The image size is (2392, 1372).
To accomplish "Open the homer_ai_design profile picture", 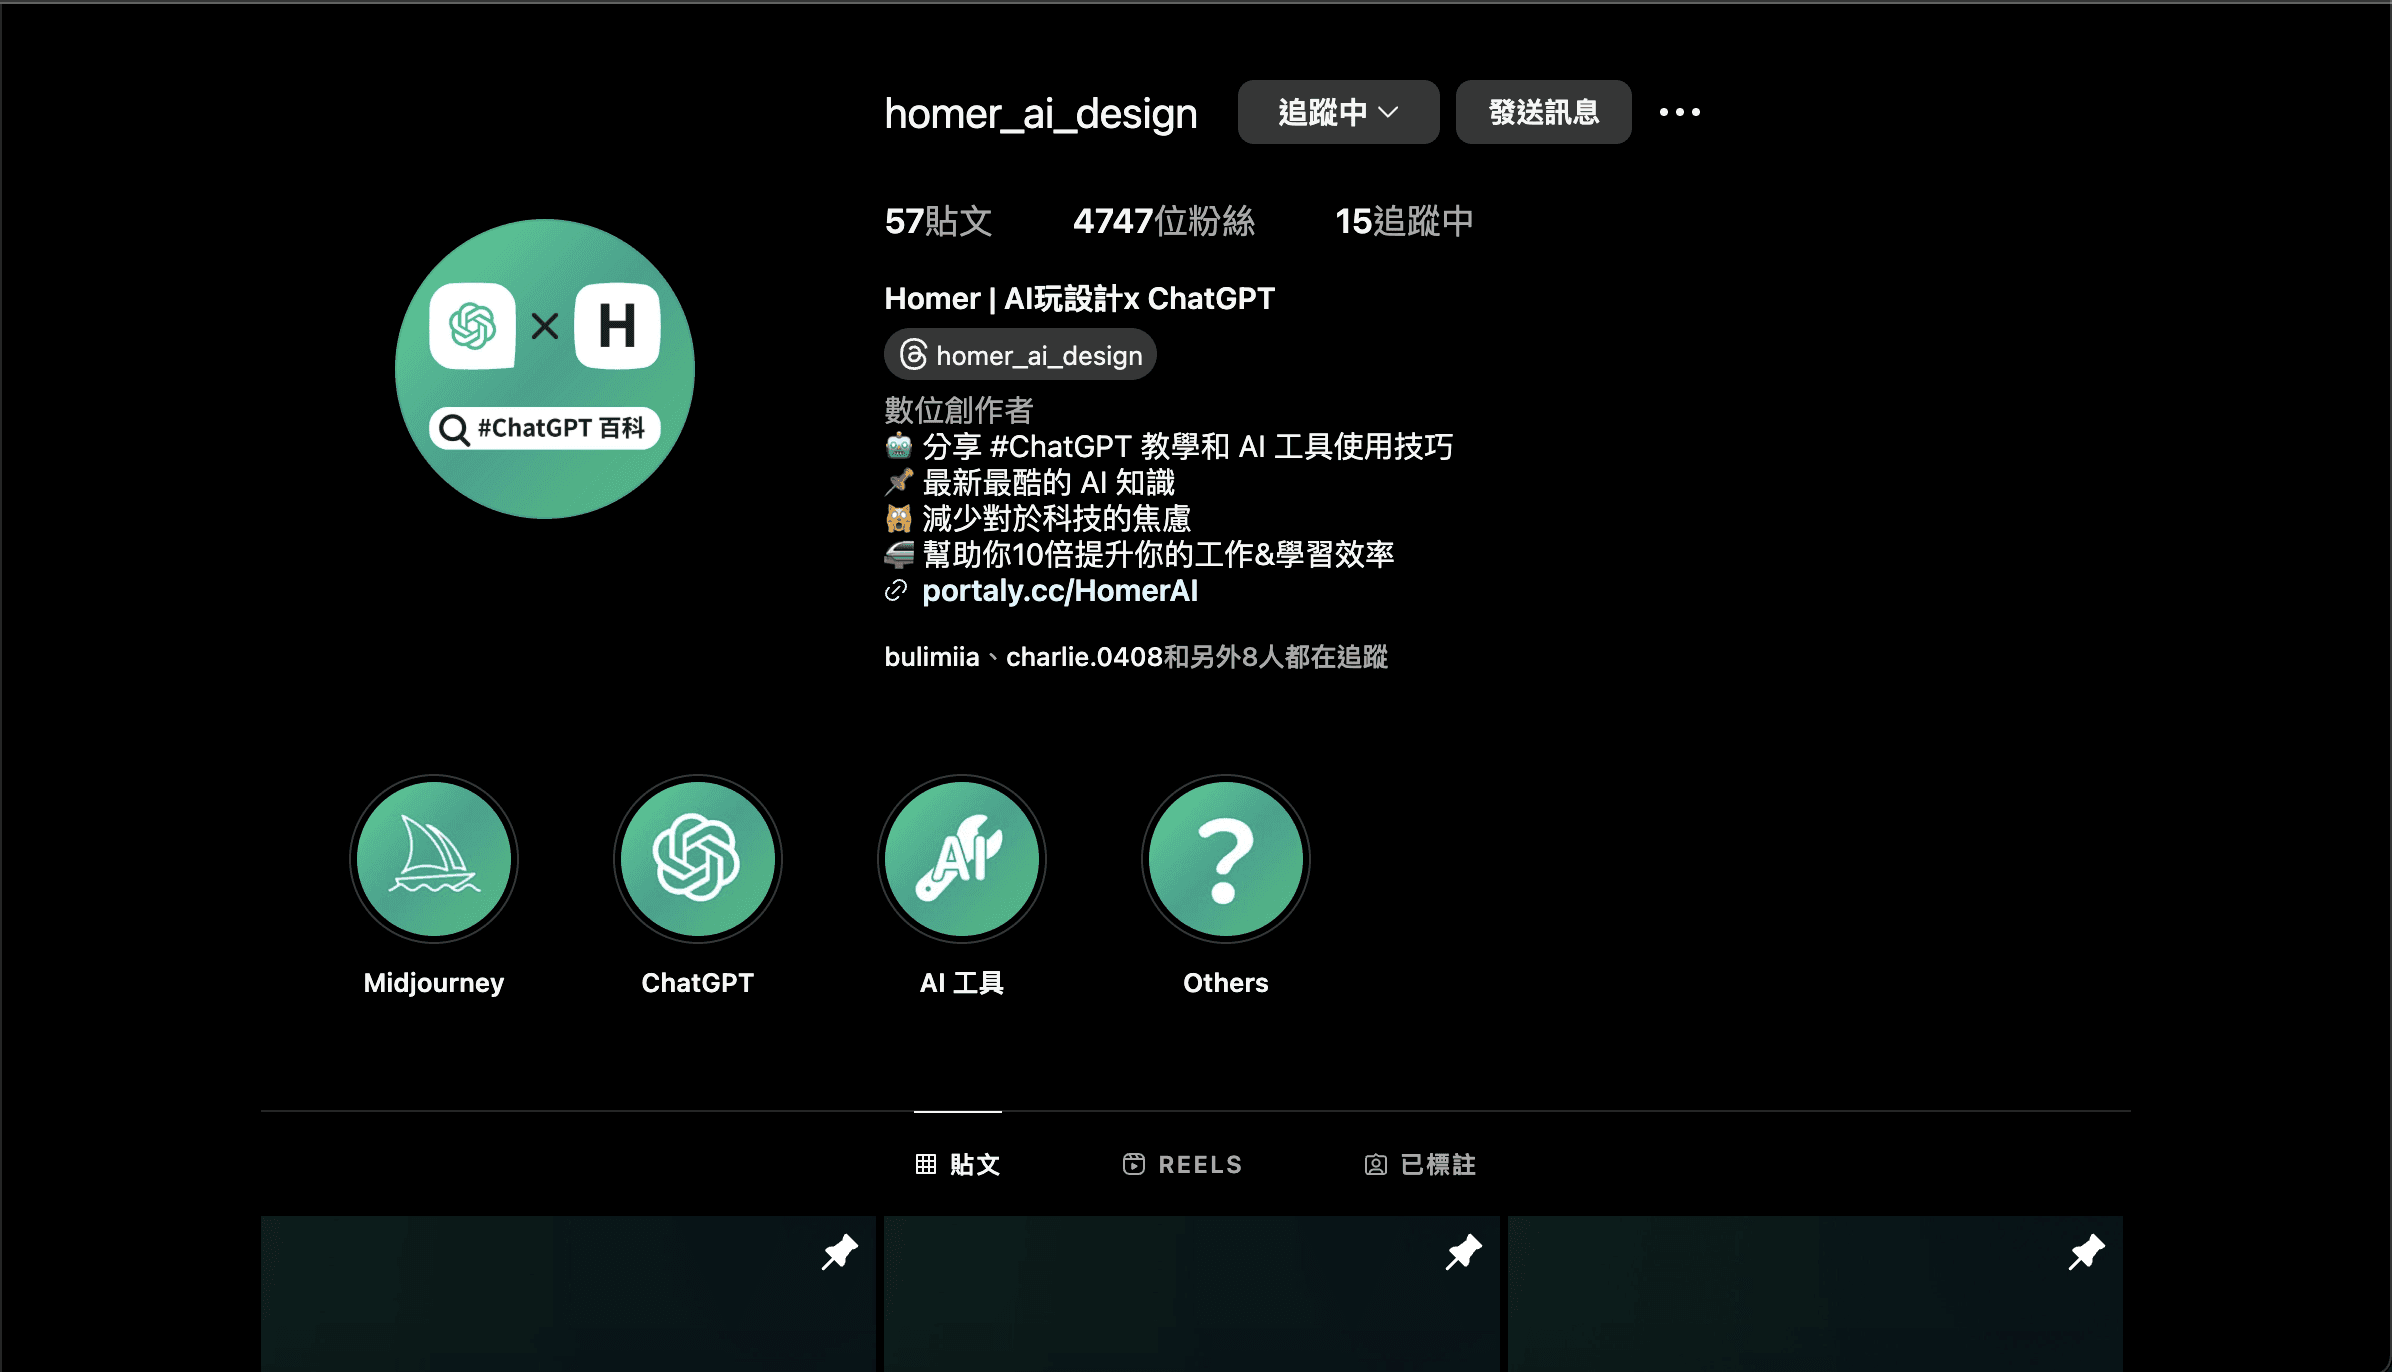I will coord(545,369).
